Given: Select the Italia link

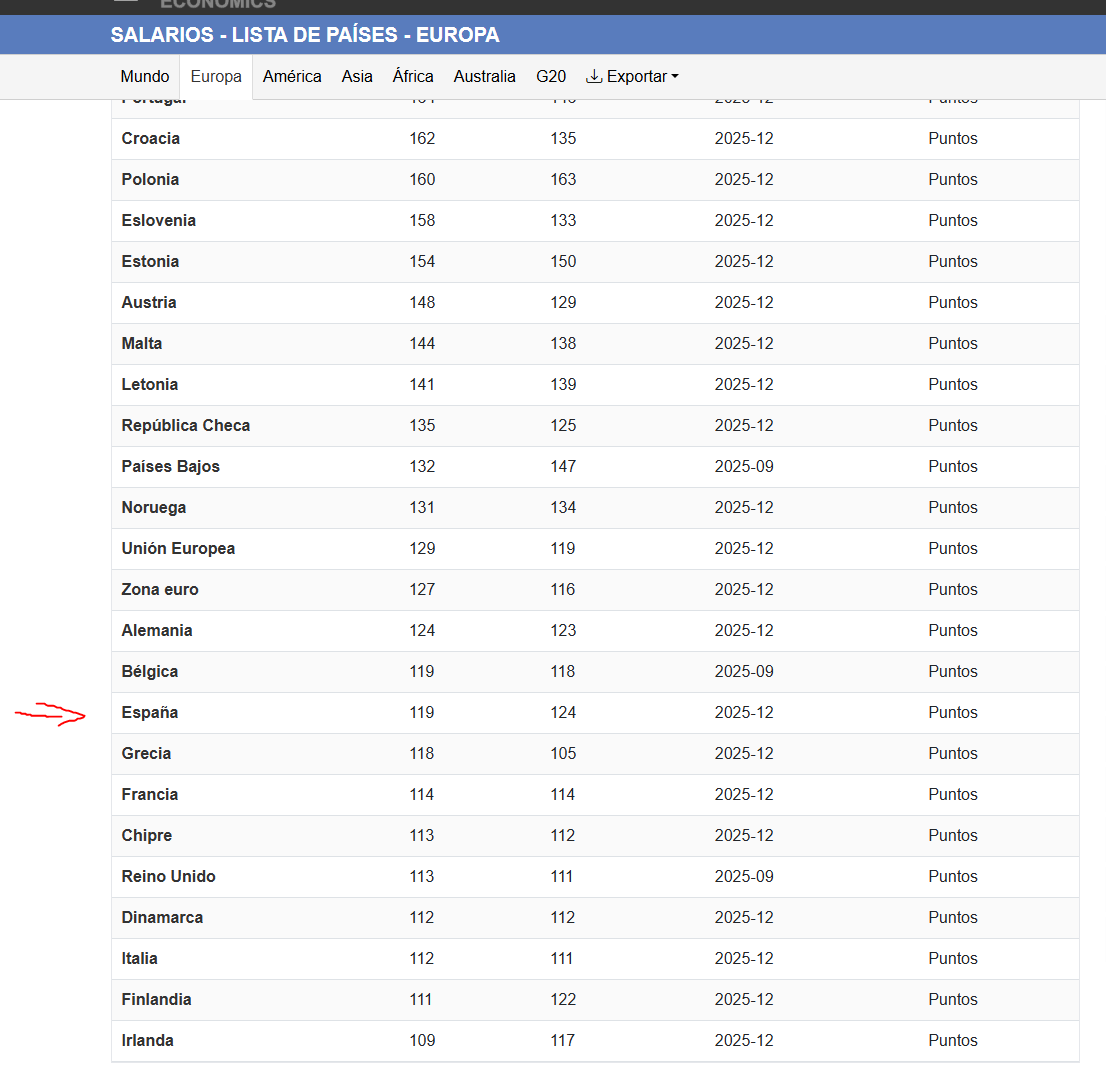Looking at the screenshot, I should click(140, 957).
